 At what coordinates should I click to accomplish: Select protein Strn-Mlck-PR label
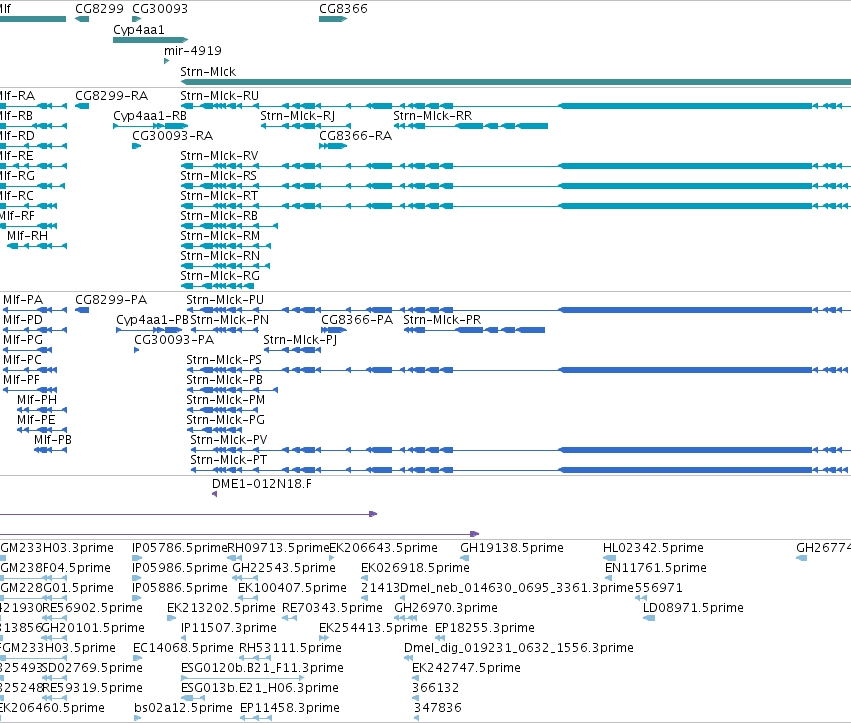point(442,320)
